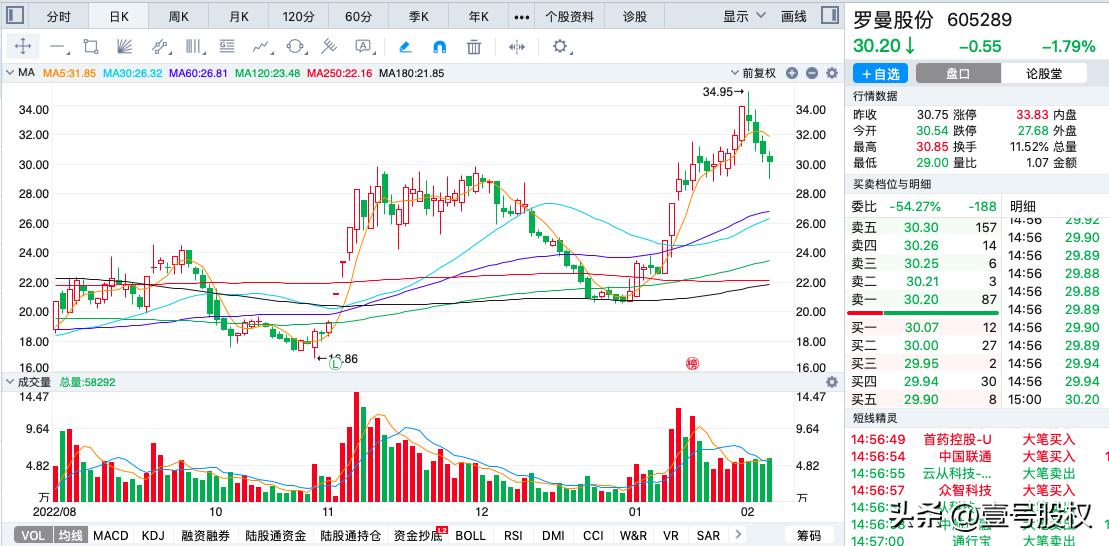Select the circle arc drawing tool
This screenshot has width=1109, height=546.
pos(295,47)
